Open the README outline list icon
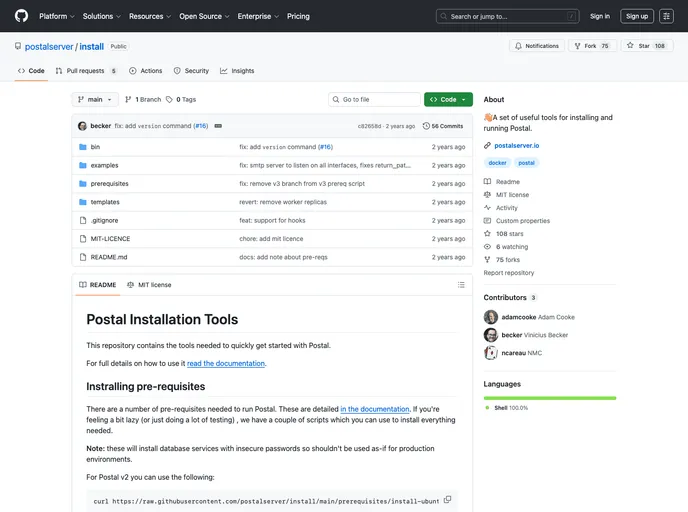688x512 pixels. [461, 285]
